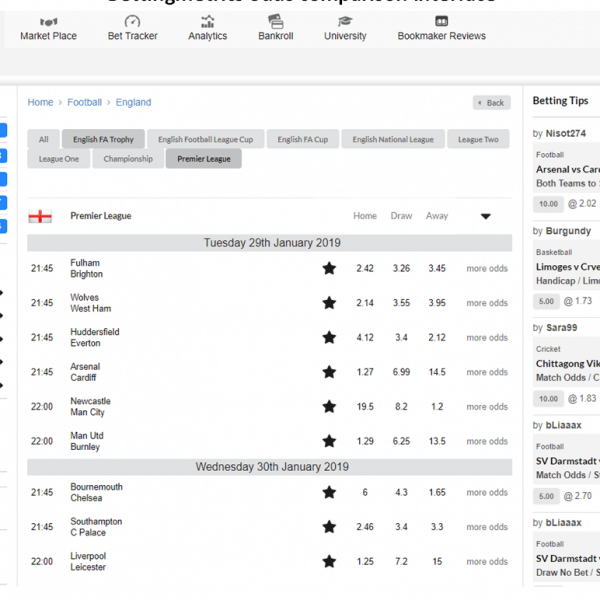Open the Analytics chart icon
600x600 pixels.
pos(207,21)
